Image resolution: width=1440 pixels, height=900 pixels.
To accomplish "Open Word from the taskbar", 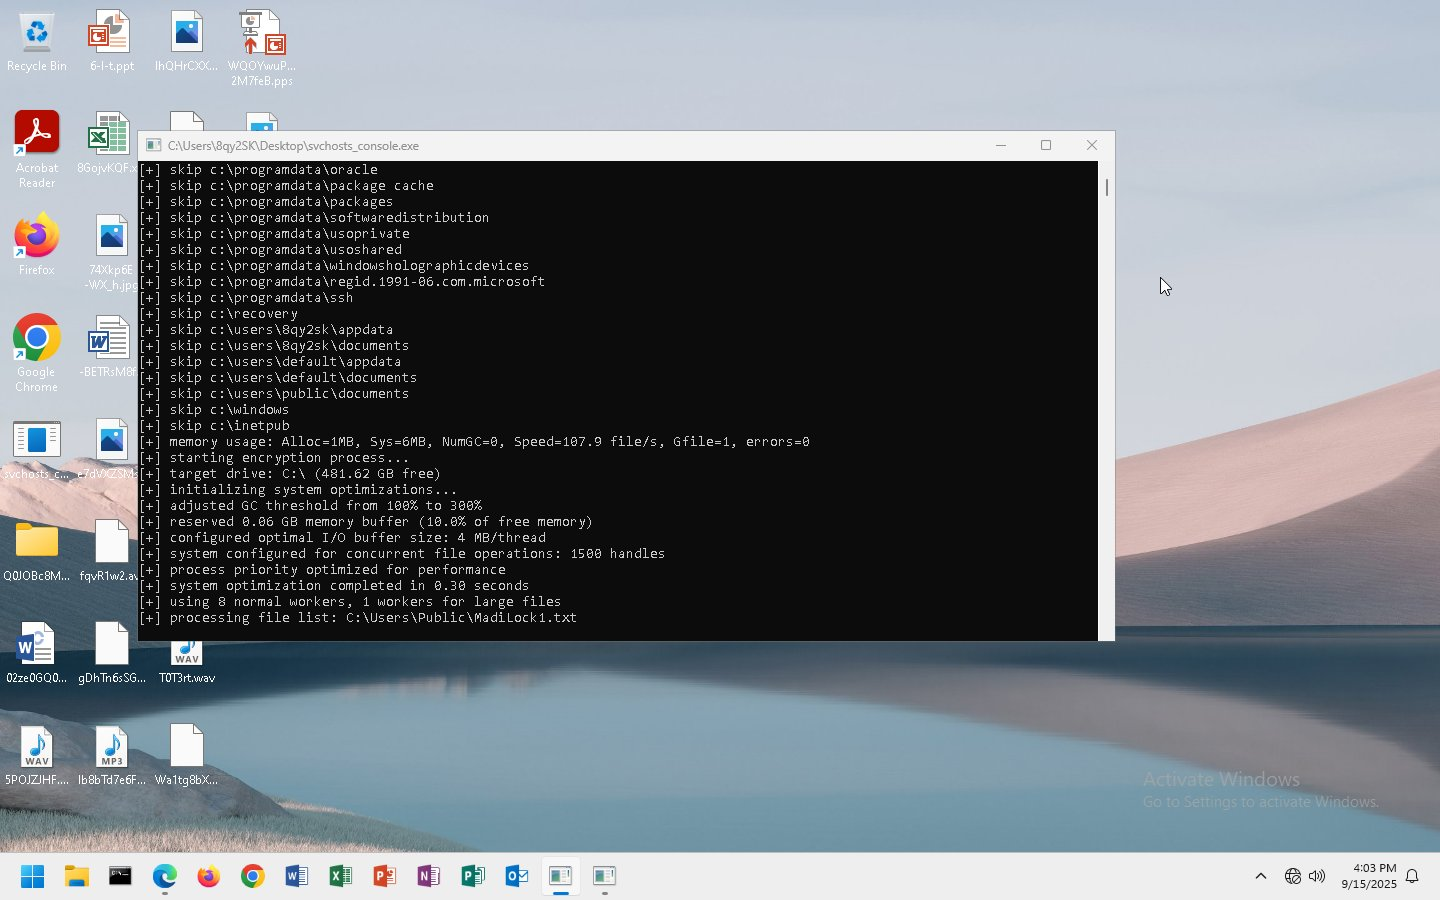I will pos(297,877).
